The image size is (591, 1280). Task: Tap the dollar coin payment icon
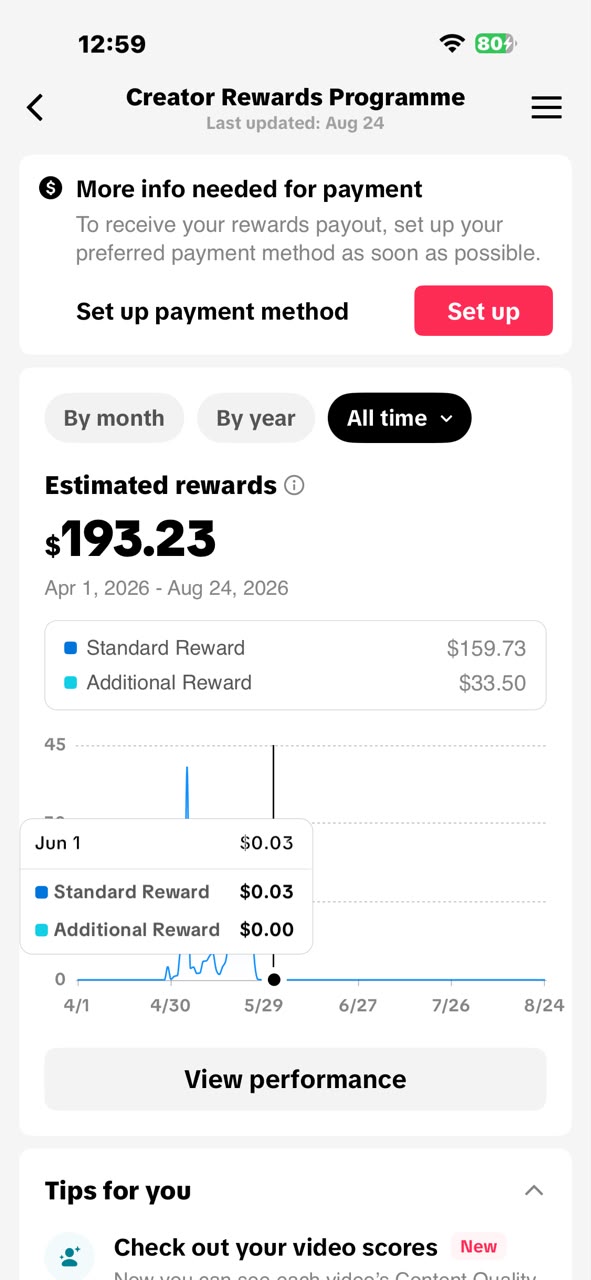pos(51,187)
